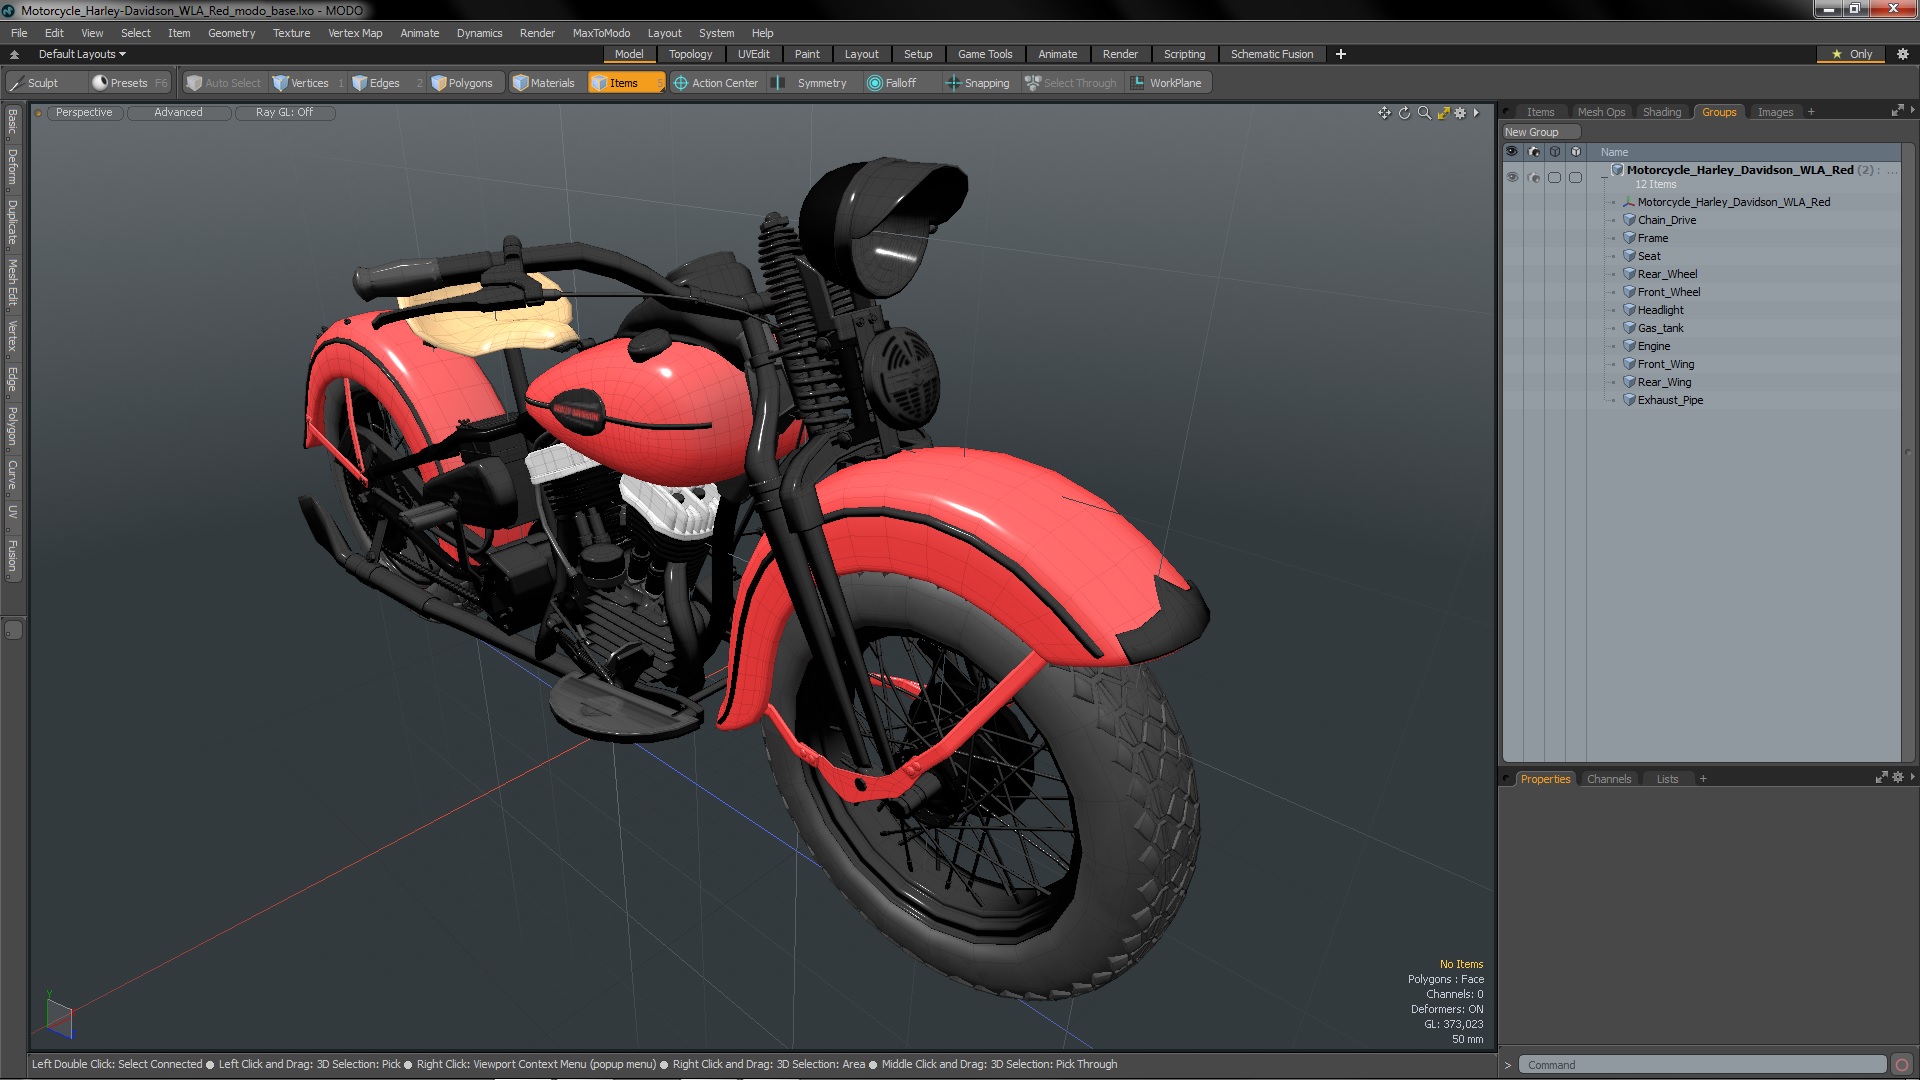1920x1080 pixels.
Task: Switch to the Shading panel tab
Action: point(1661,112)
